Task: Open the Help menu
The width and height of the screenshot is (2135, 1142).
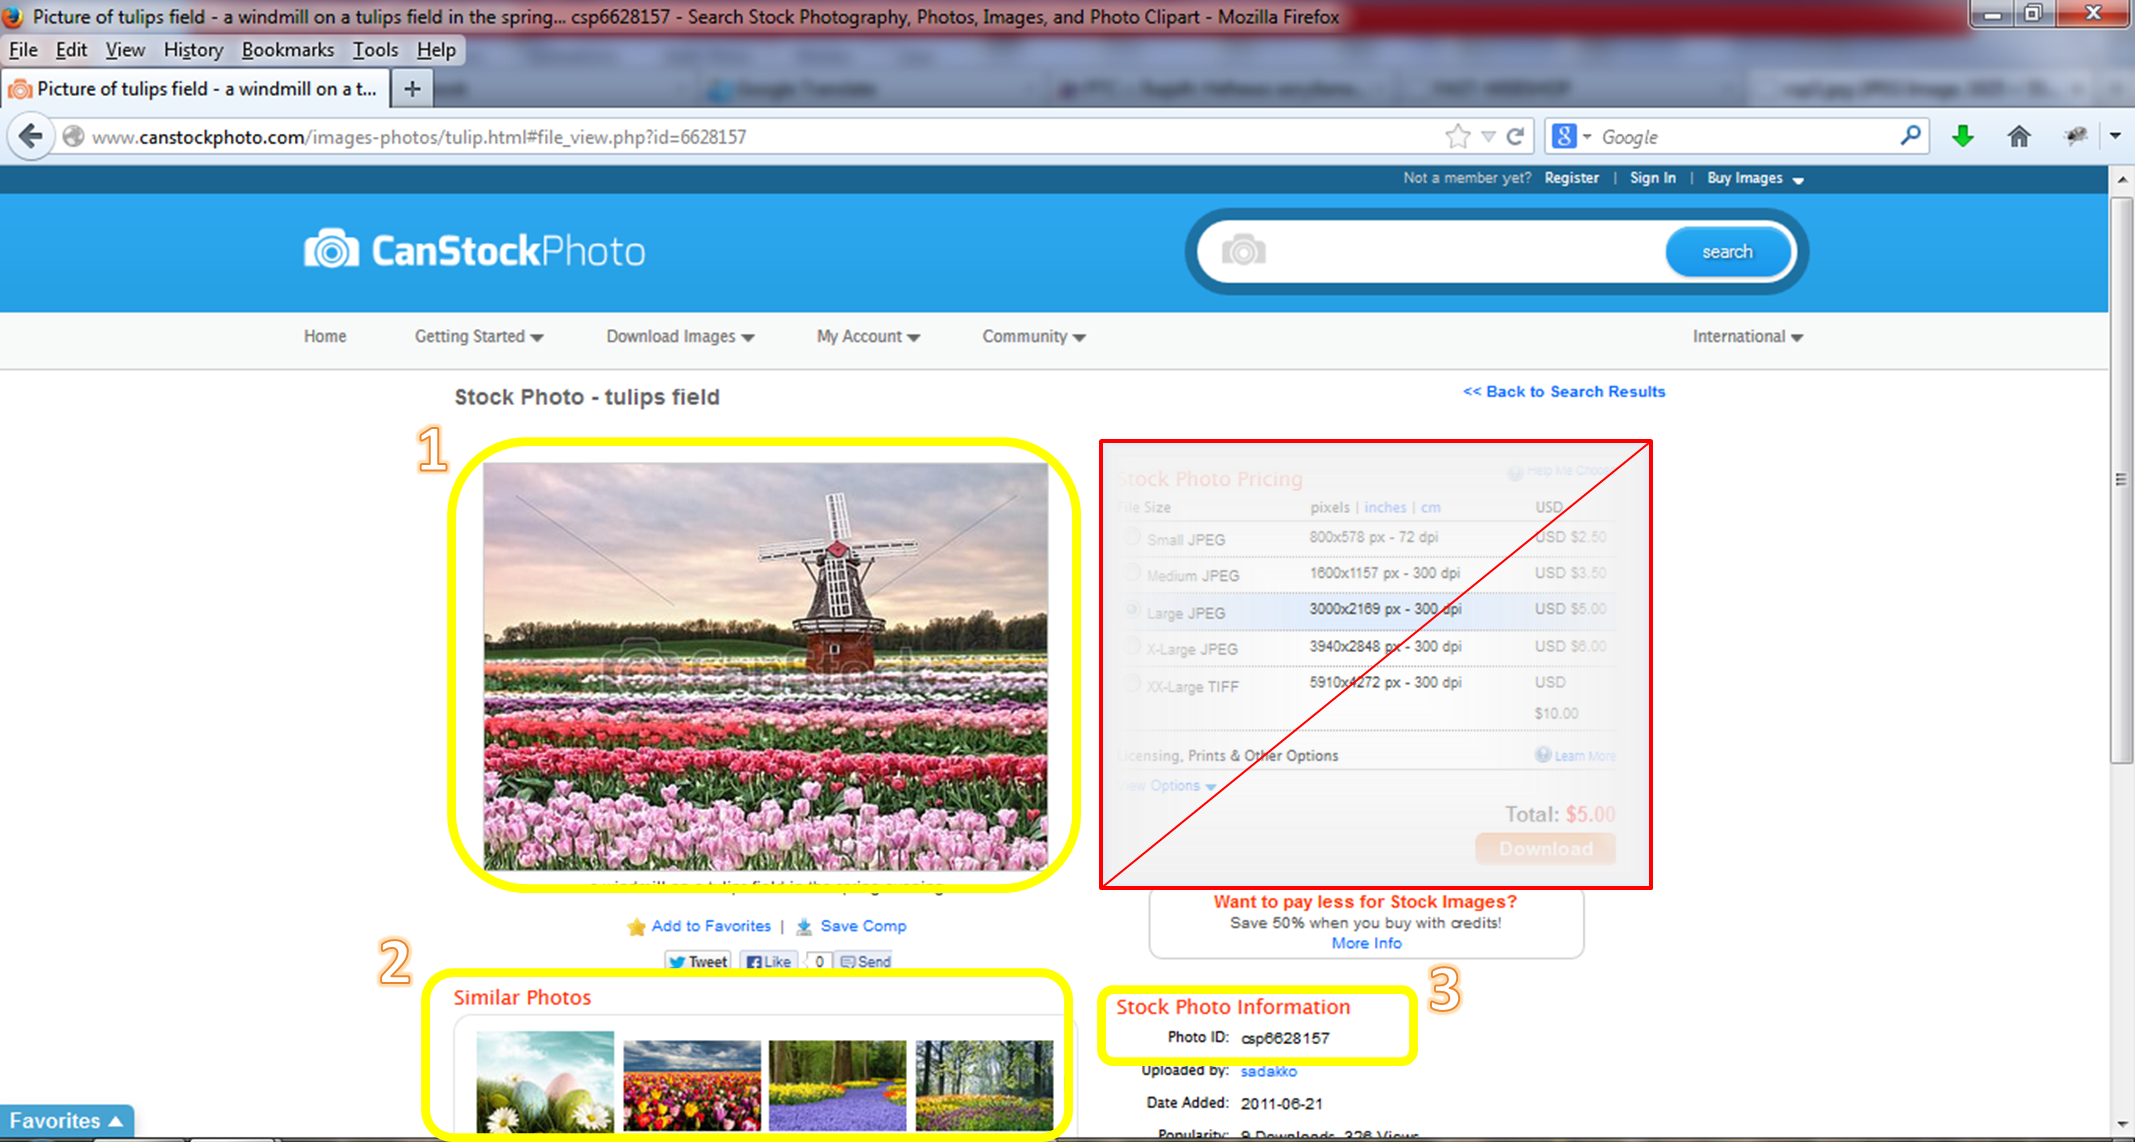Action: click(436, 50)
